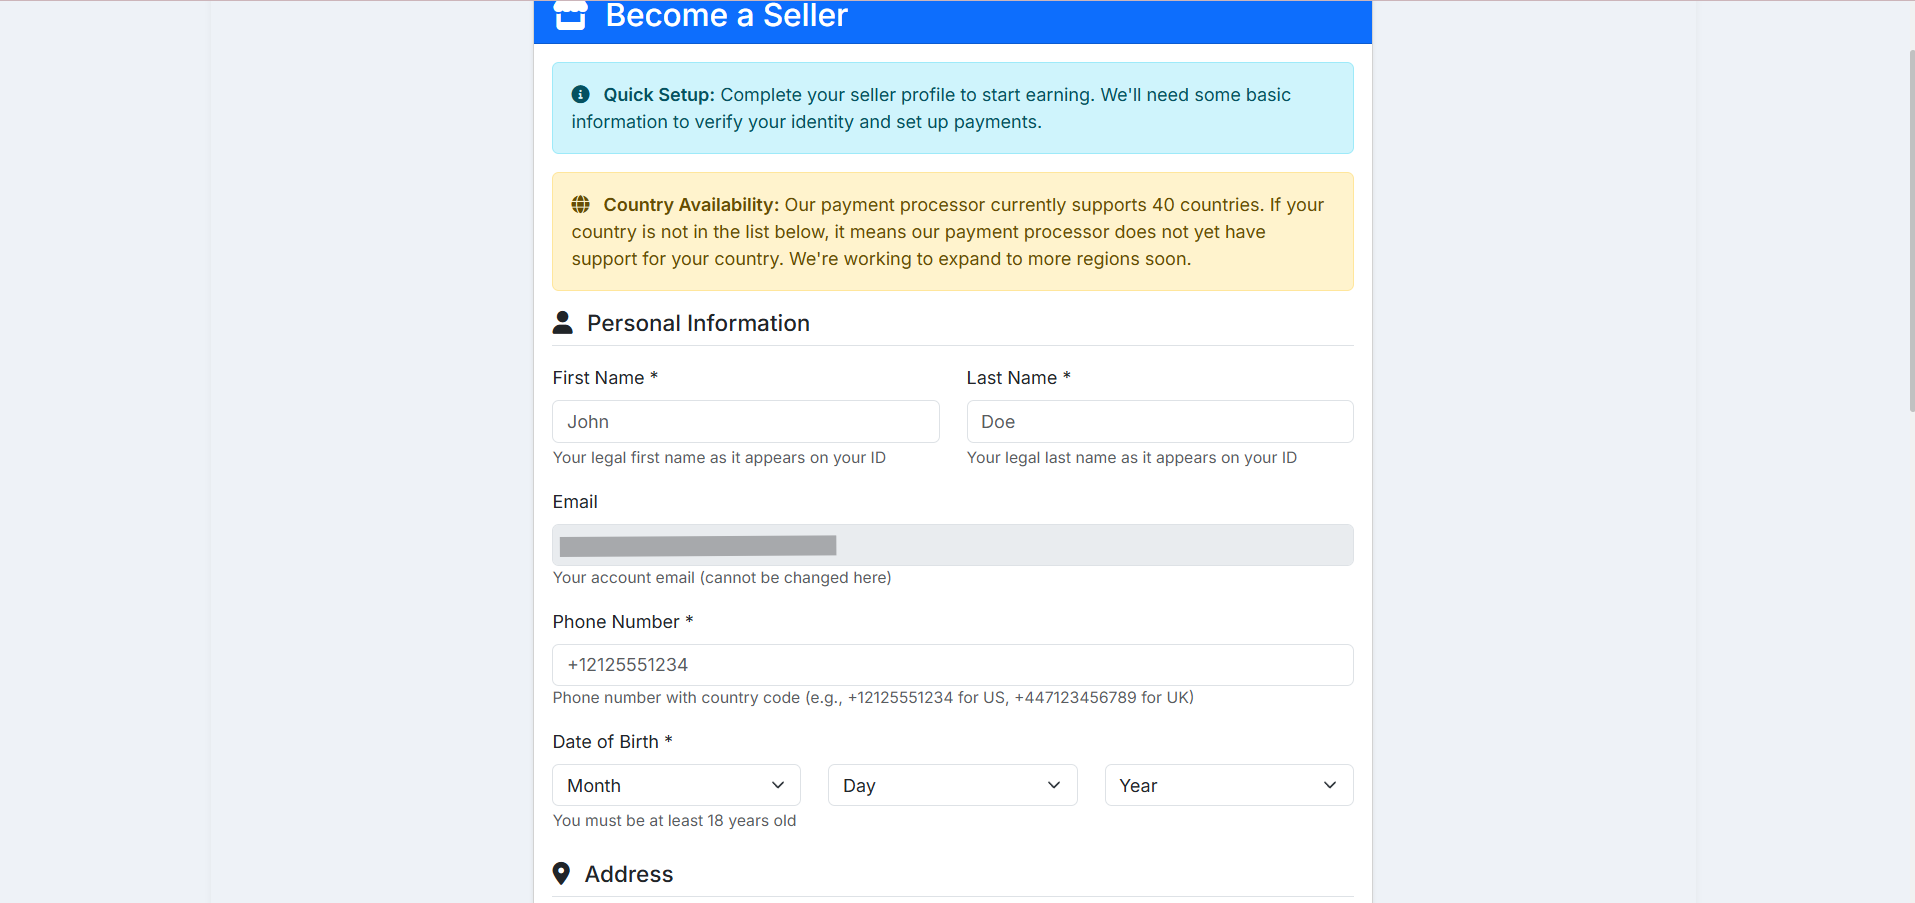The image size is (1915, 903).
Task: Click the briefcase icon in Become a Seller header
Action: tap(569, 15)
